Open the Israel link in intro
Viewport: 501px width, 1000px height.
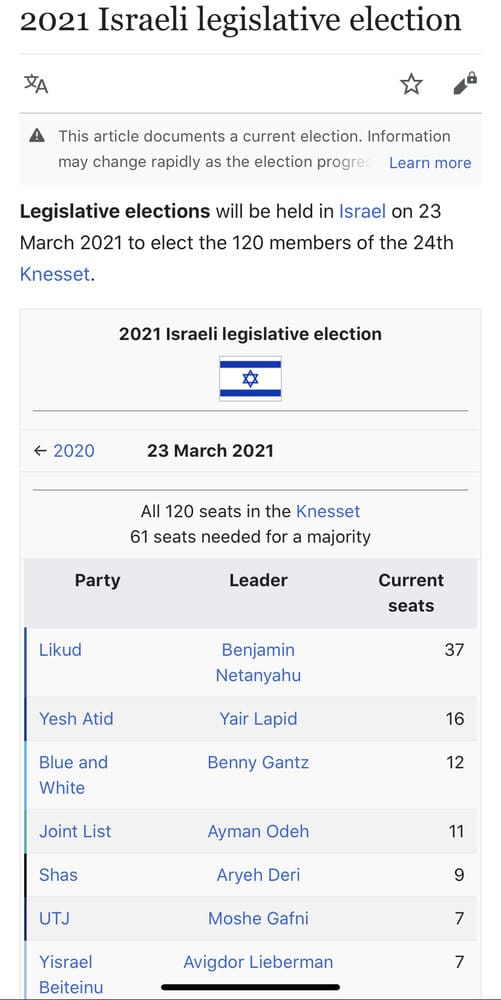pos(362,211)
